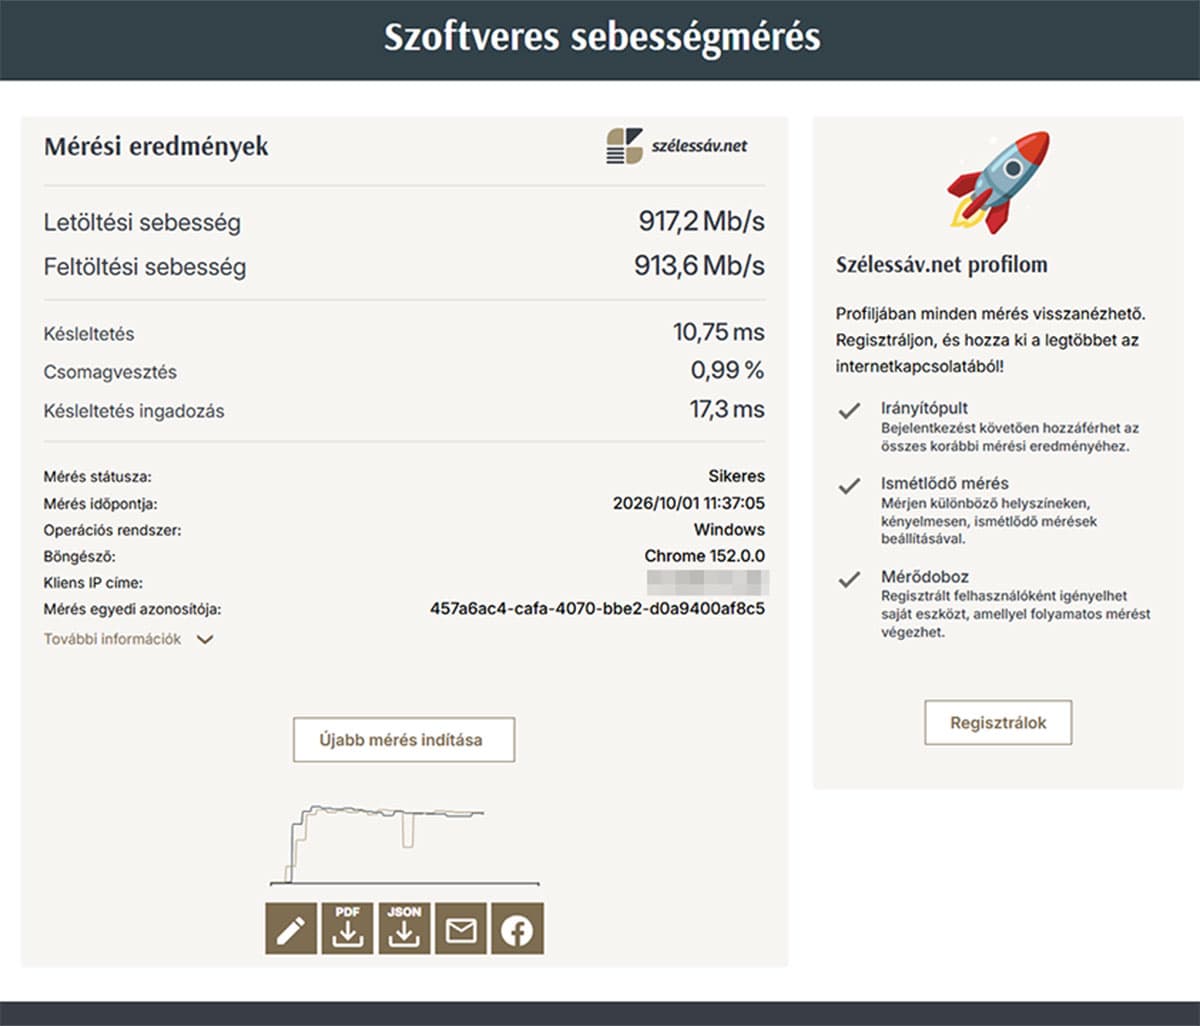Click the Feltöltési sebesség value 913,6 Mb/s
Screen dimensions: 1200x1026
pos(699,266)
